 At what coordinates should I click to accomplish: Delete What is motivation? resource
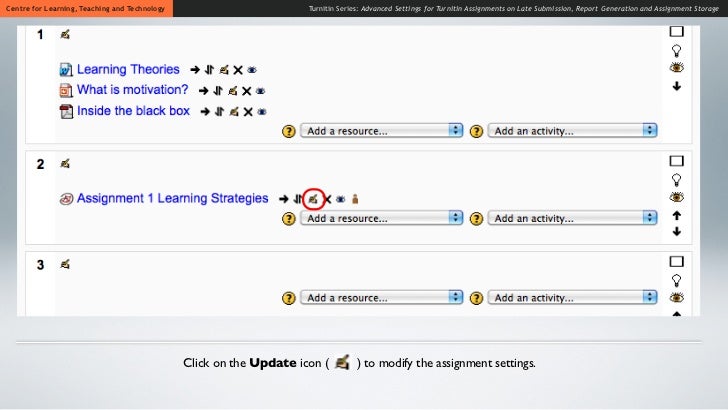tap(247, 91)
